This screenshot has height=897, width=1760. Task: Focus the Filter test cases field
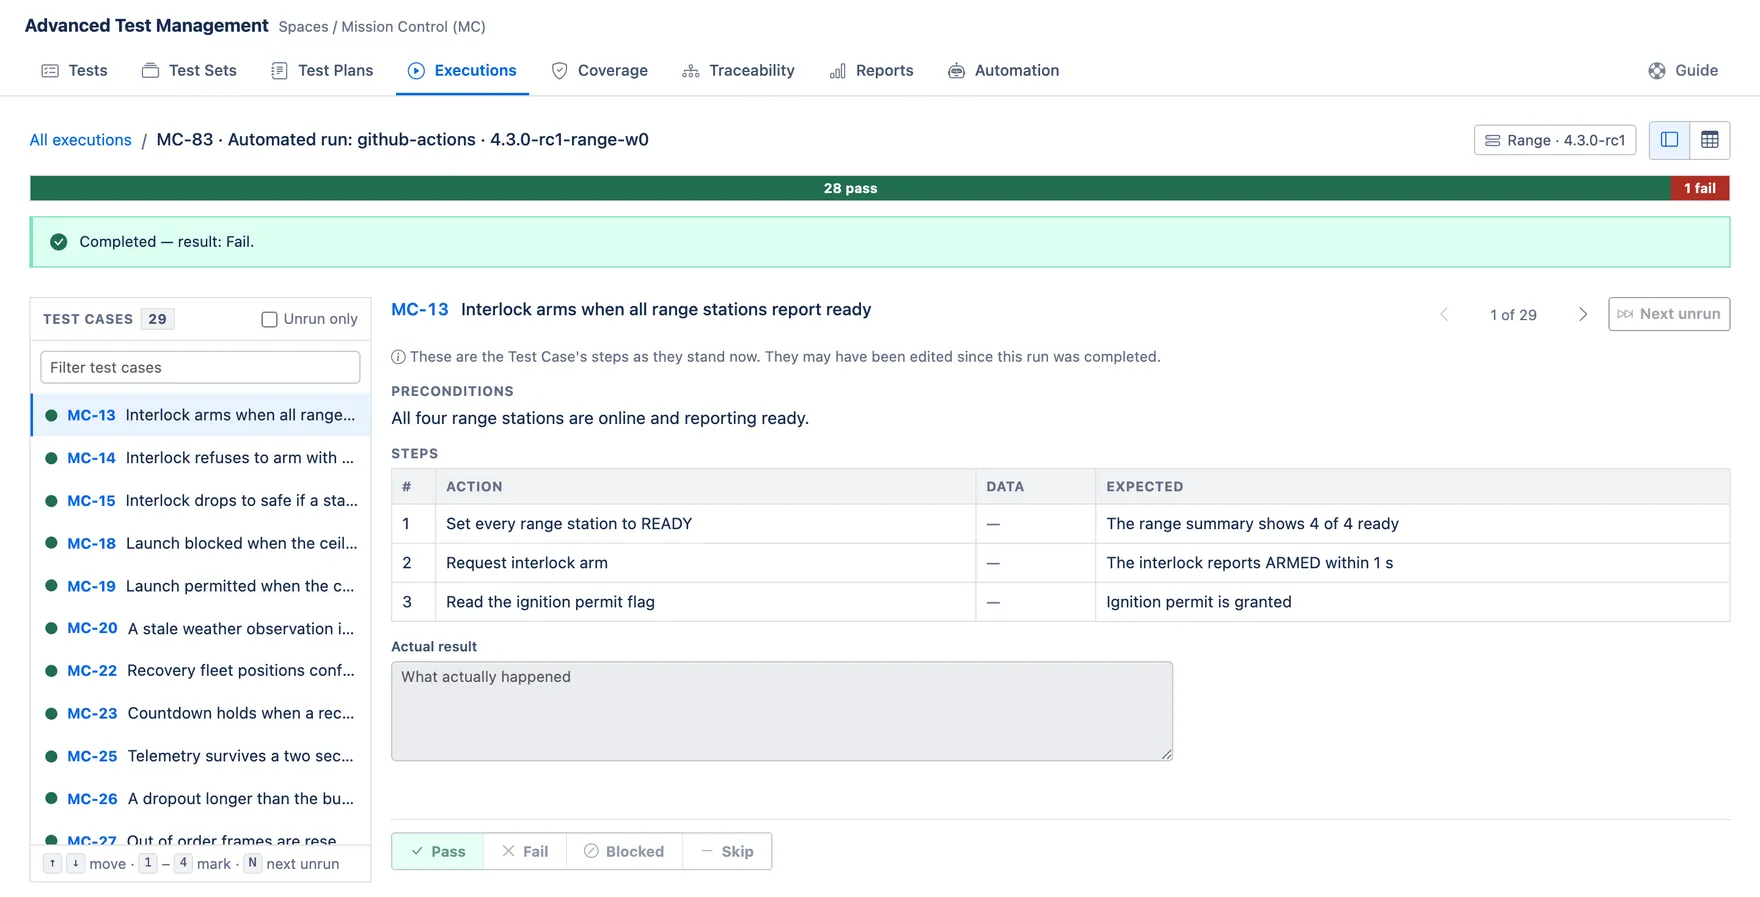click(200, 367)
